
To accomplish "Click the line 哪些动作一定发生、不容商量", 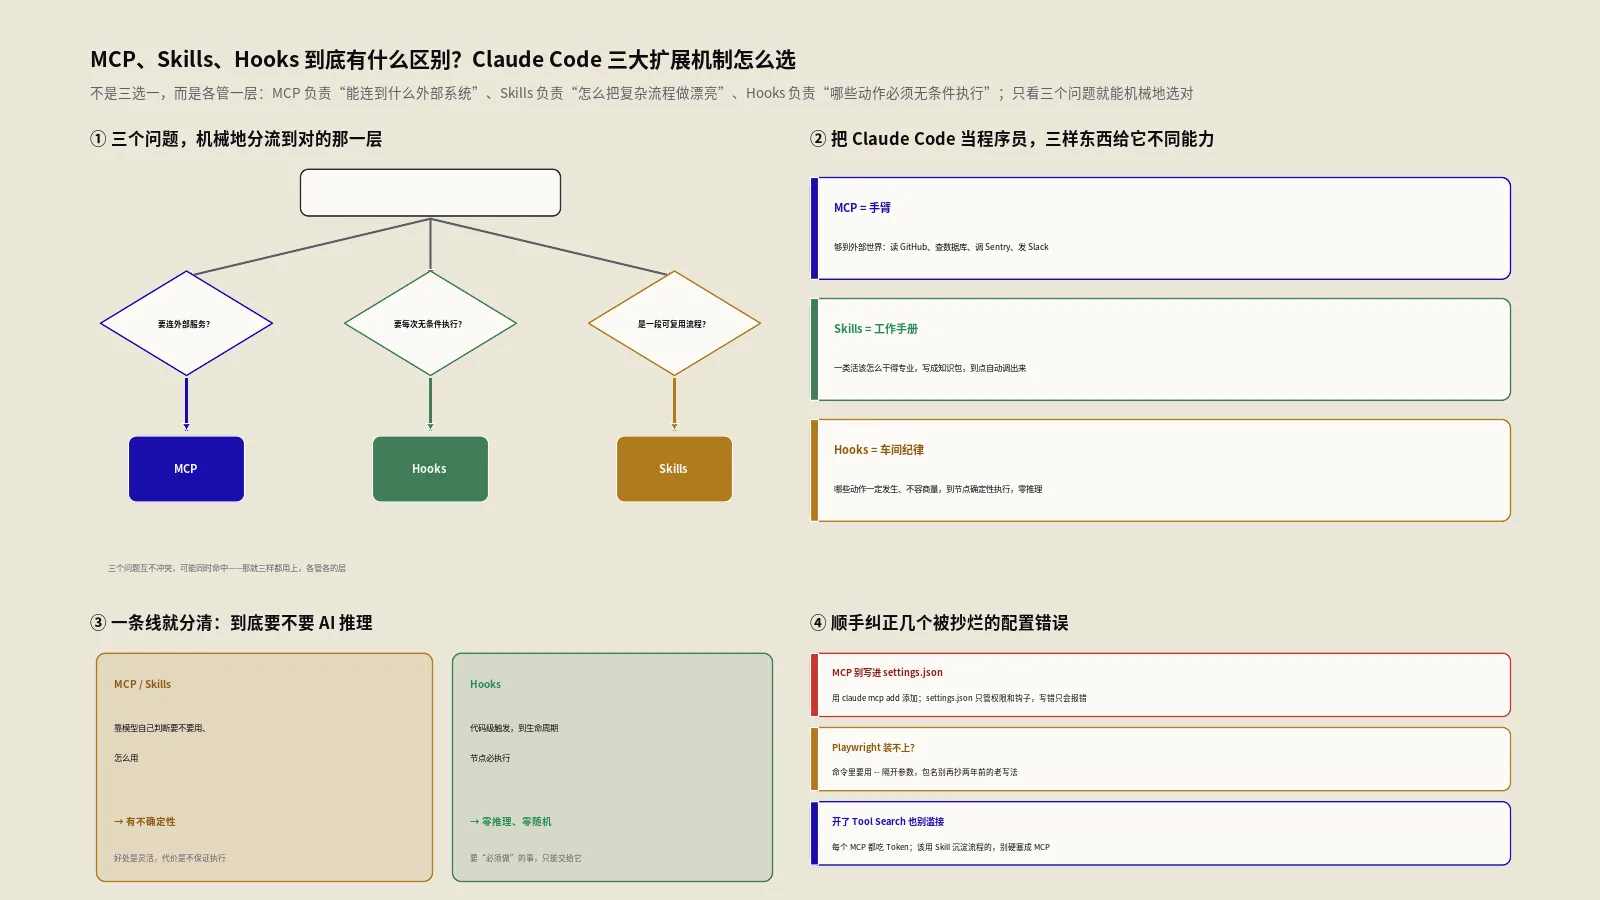I will click(938, 489).
